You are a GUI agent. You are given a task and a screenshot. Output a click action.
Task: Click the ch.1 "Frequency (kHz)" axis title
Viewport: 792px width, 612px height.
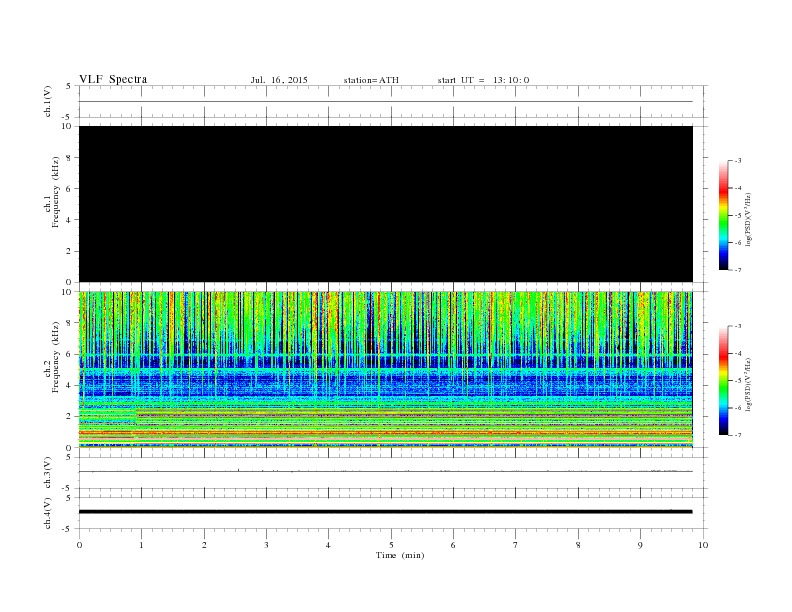(56, 192)
